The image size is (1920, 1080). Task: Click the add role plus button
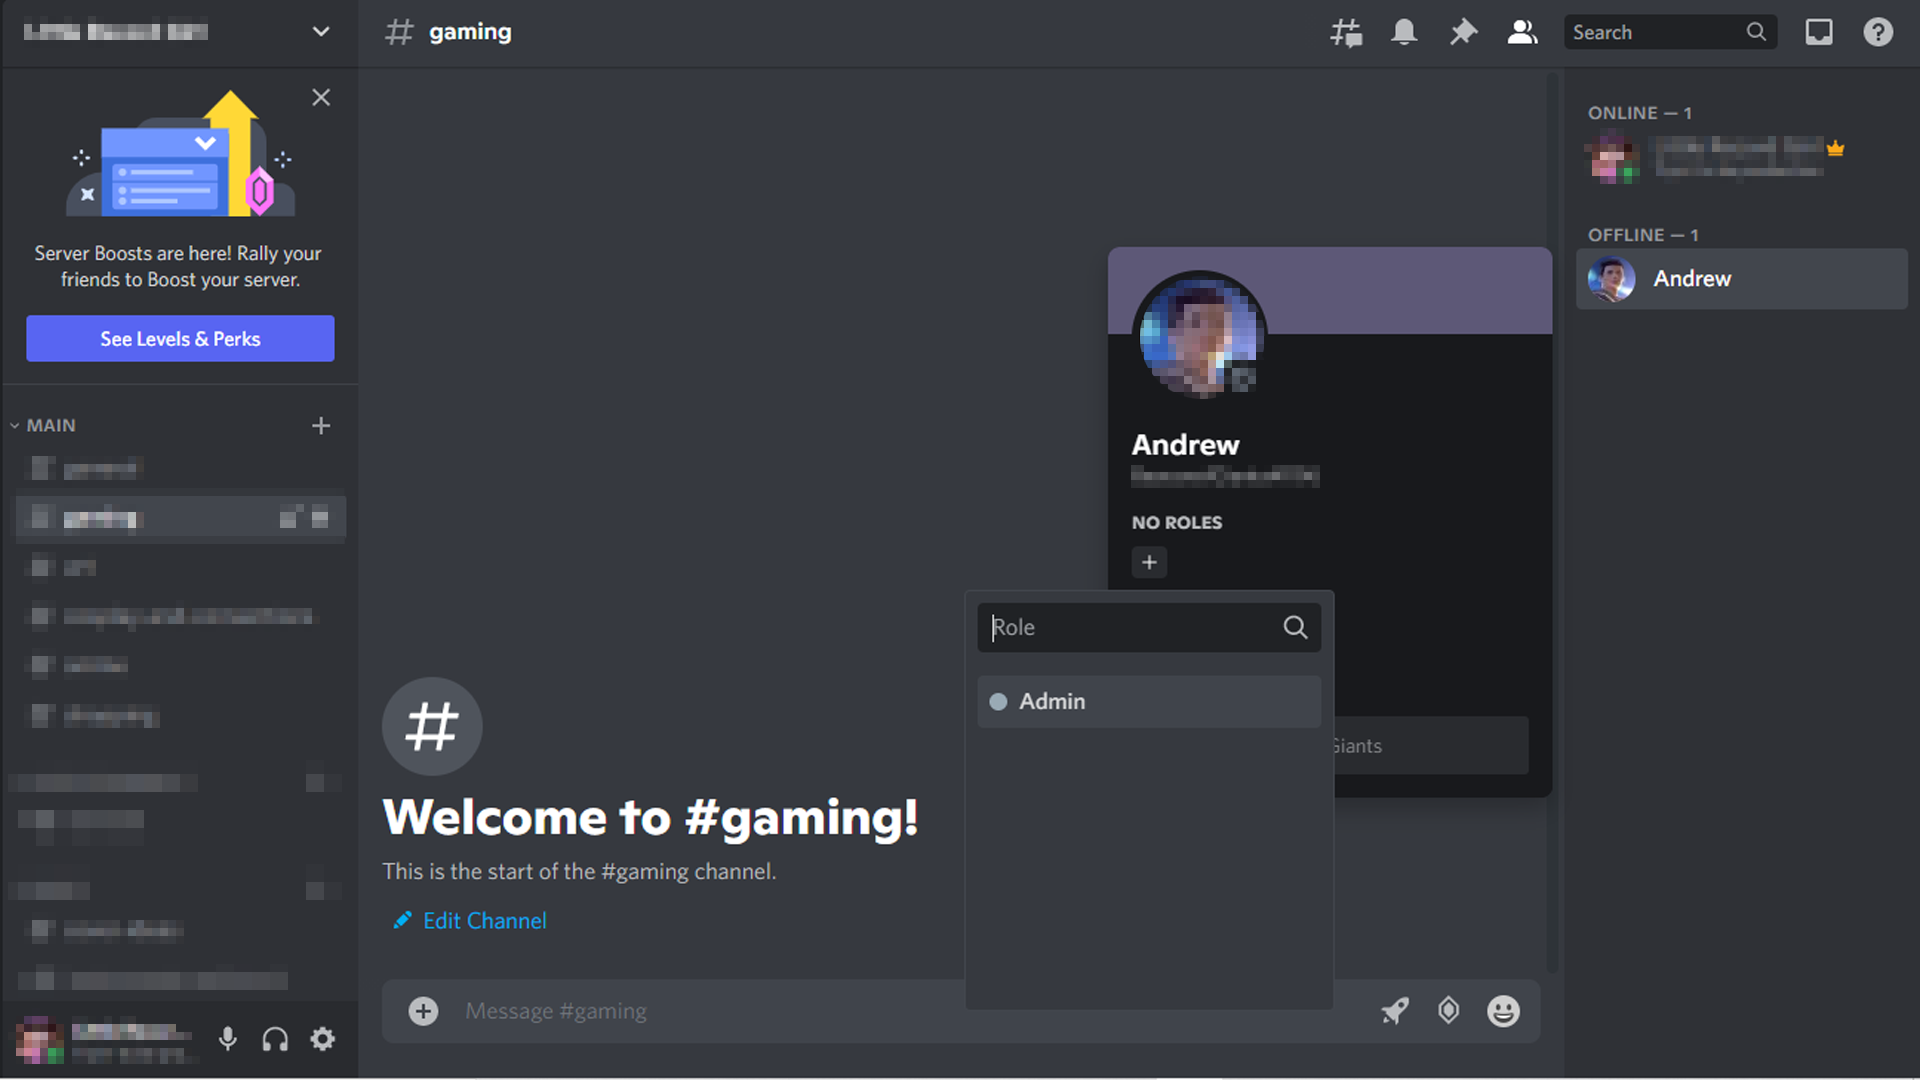click(x=1149, y=560)
